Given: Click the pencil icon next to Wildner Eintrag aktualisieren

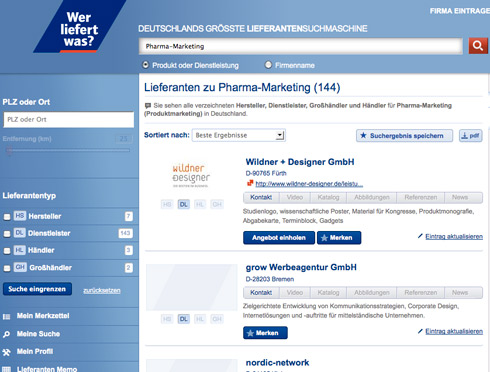Looking at the screenshot, I should [x=420, y=236].
